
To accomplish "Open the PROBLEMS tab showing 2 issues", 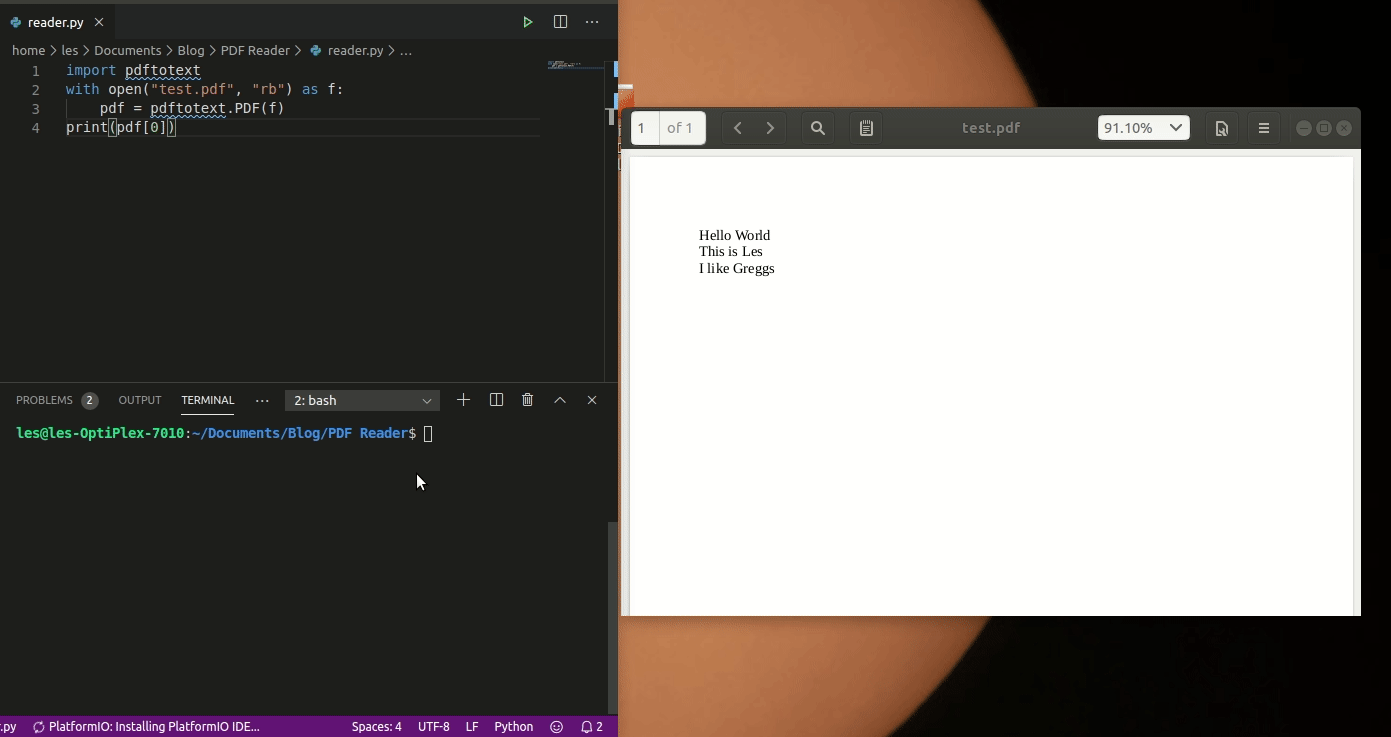I will coord(46,400).
